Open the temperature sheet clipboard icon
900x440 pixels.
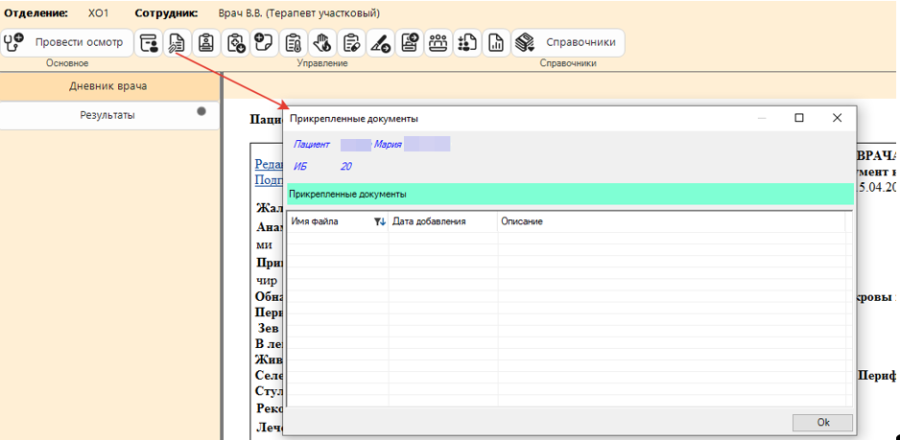pos(293,42)
